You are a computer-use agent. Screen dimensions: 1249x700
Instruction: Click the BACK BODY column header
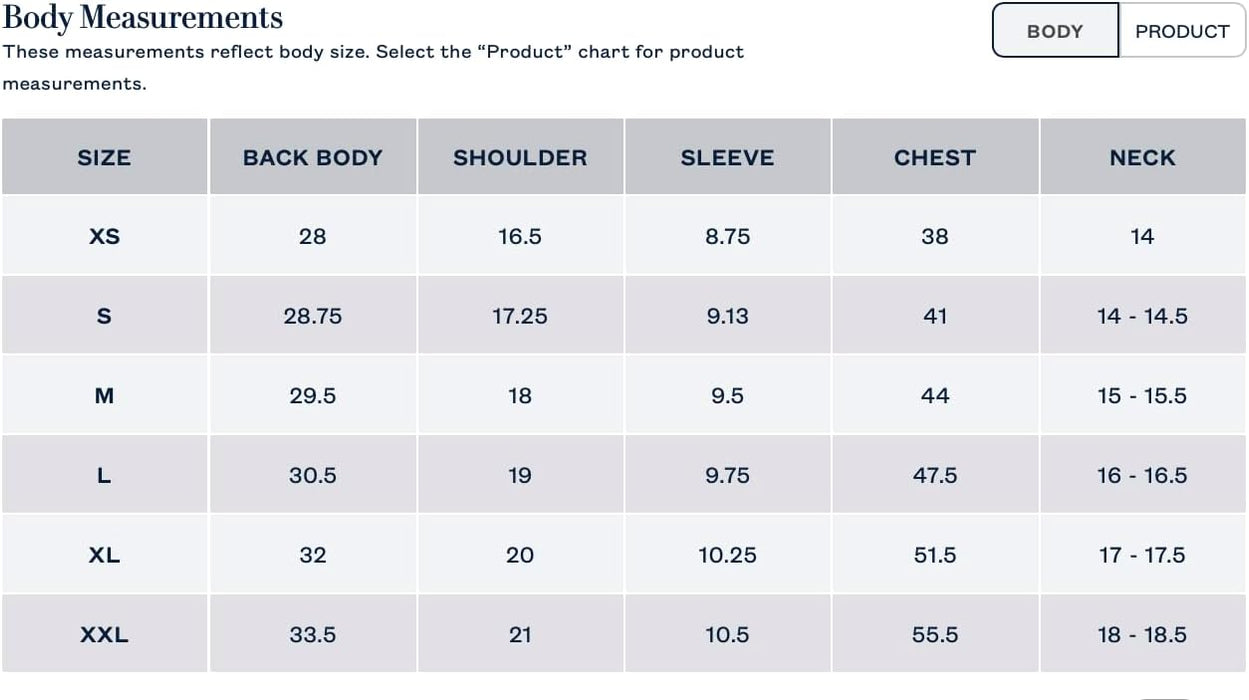[313, 158]
